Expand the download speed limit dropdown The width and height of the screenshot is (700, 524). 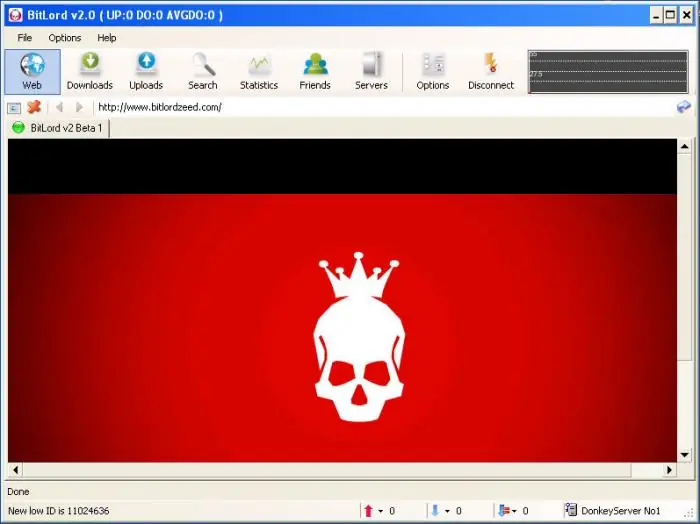447,511
